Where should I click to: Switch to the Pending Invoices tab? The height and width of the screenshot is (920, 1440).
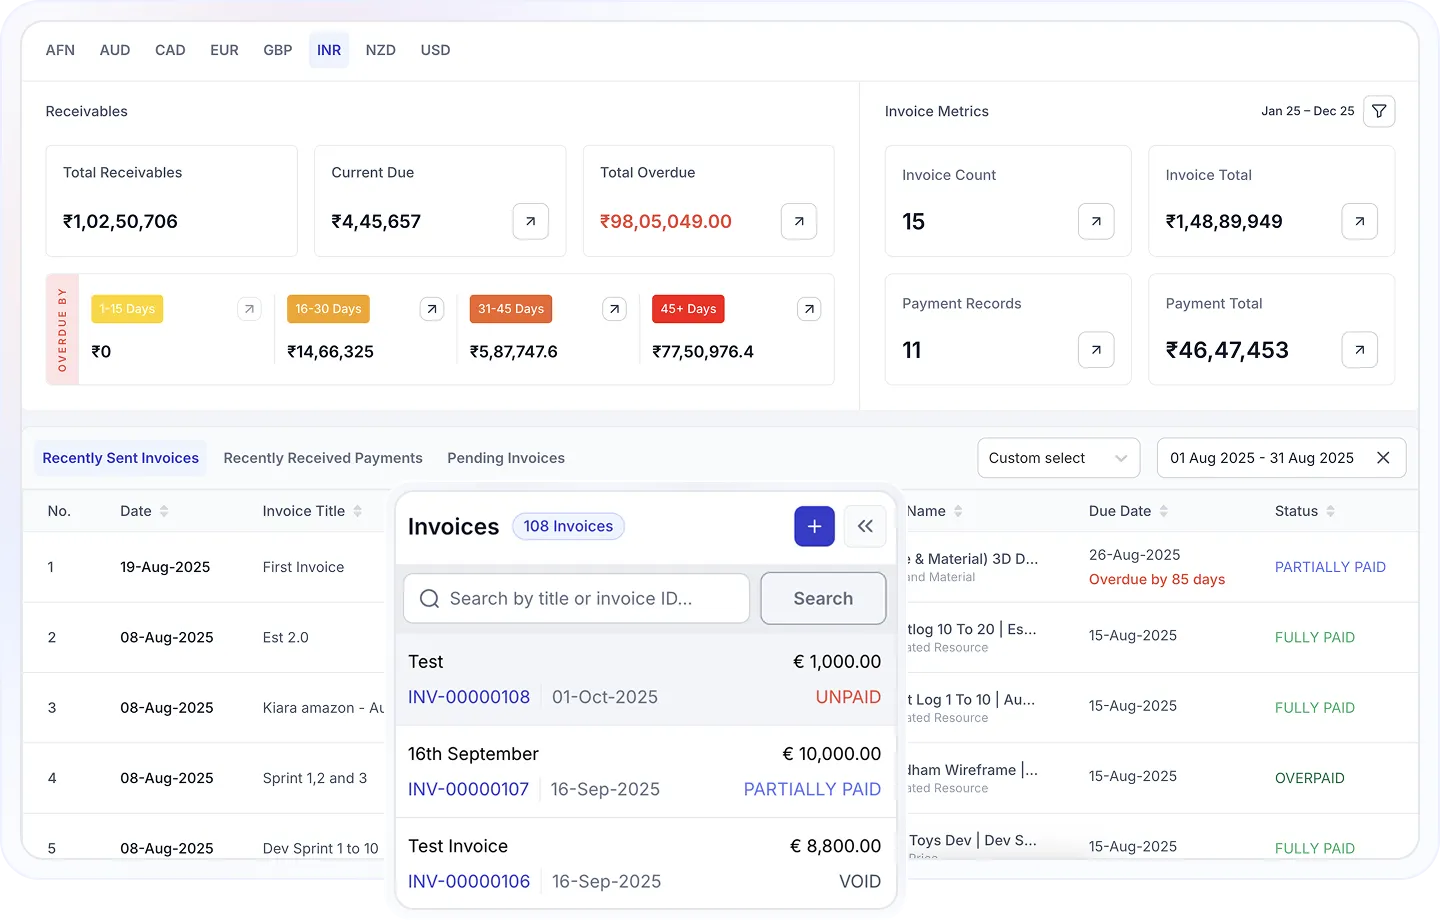click(506, 457)
